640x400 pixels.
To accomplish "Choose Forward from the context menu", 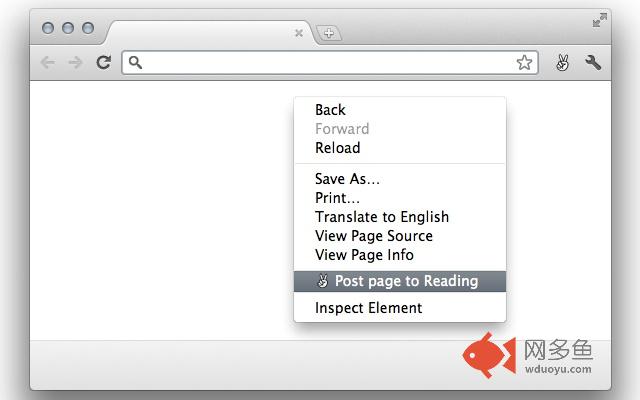I will pos(342,129).
